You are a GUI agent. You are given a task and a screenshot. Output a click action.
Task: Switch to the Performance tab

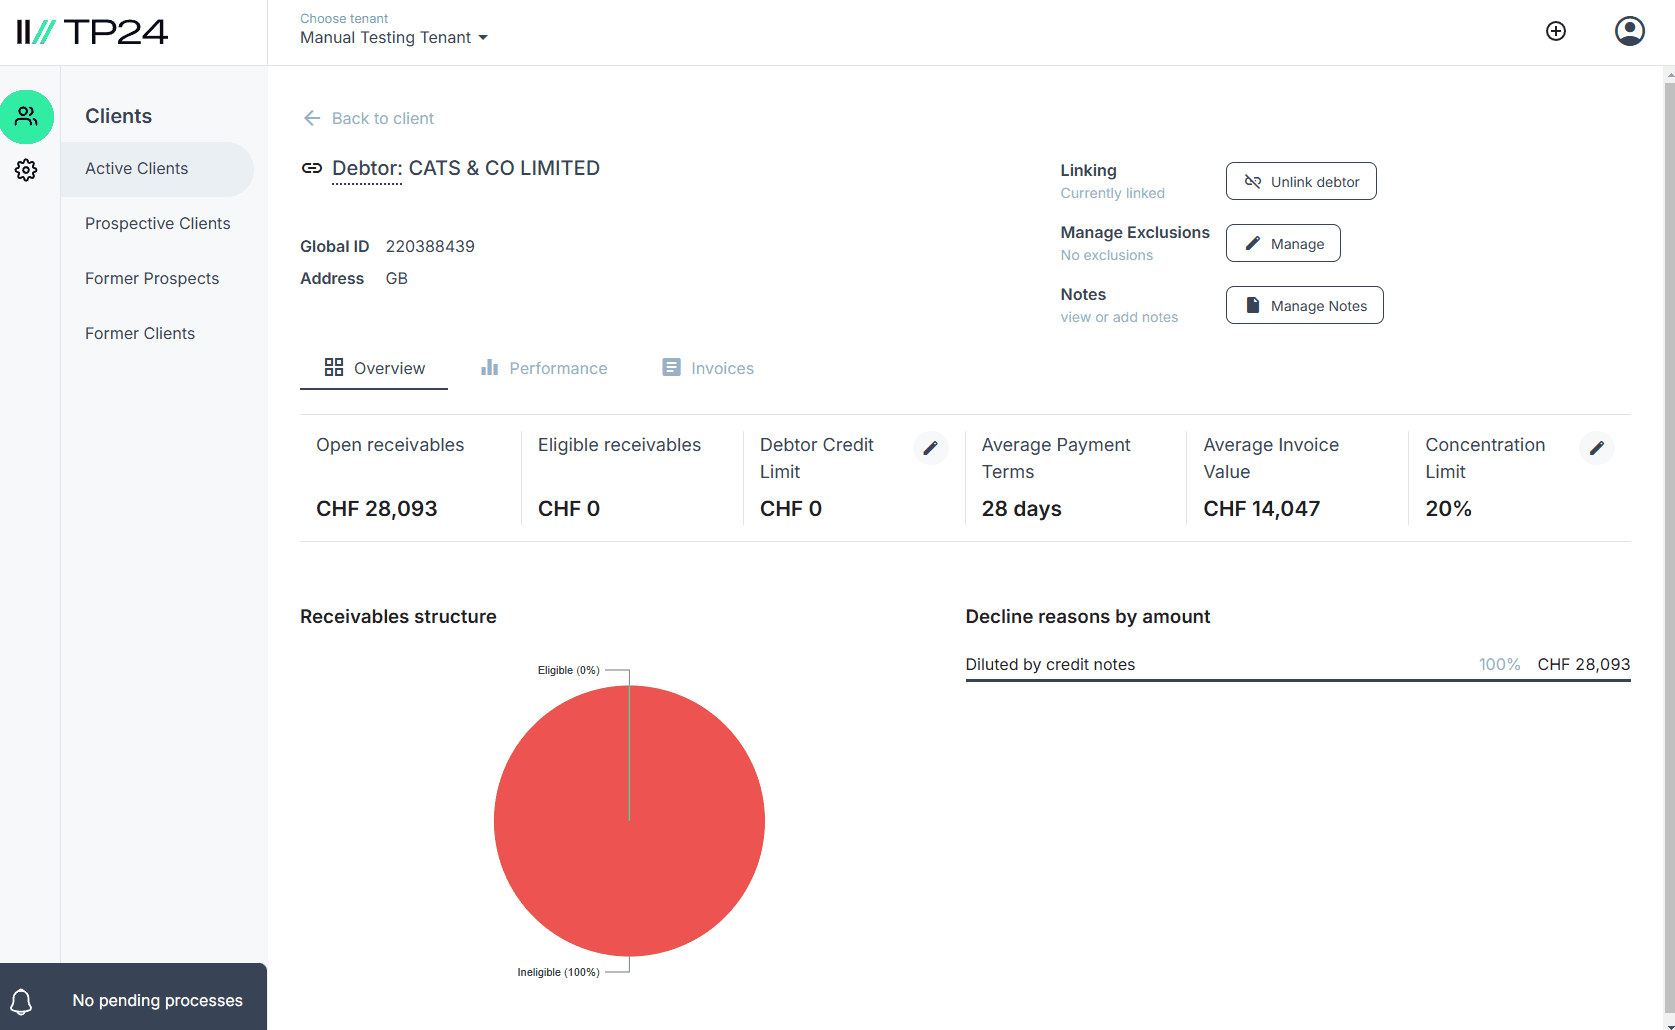tap(544, 368)
